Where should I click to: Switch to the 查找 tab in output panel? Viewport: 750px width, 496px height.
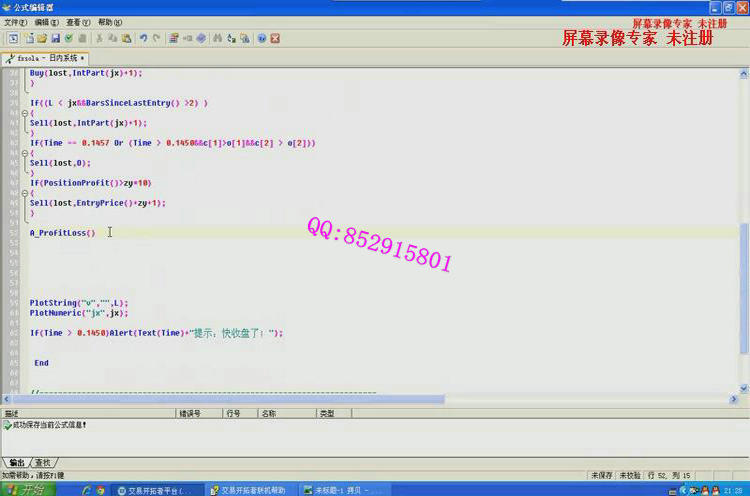click(x=42, y=463)
